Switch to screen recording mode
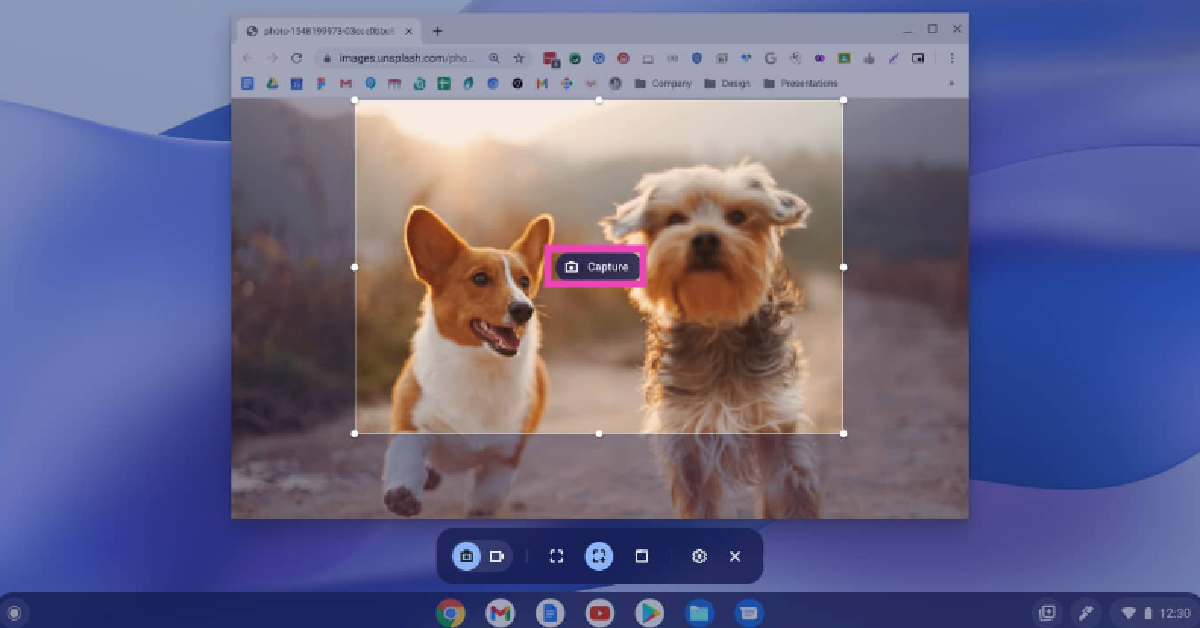1200x628 pixels. coord(497,556)
